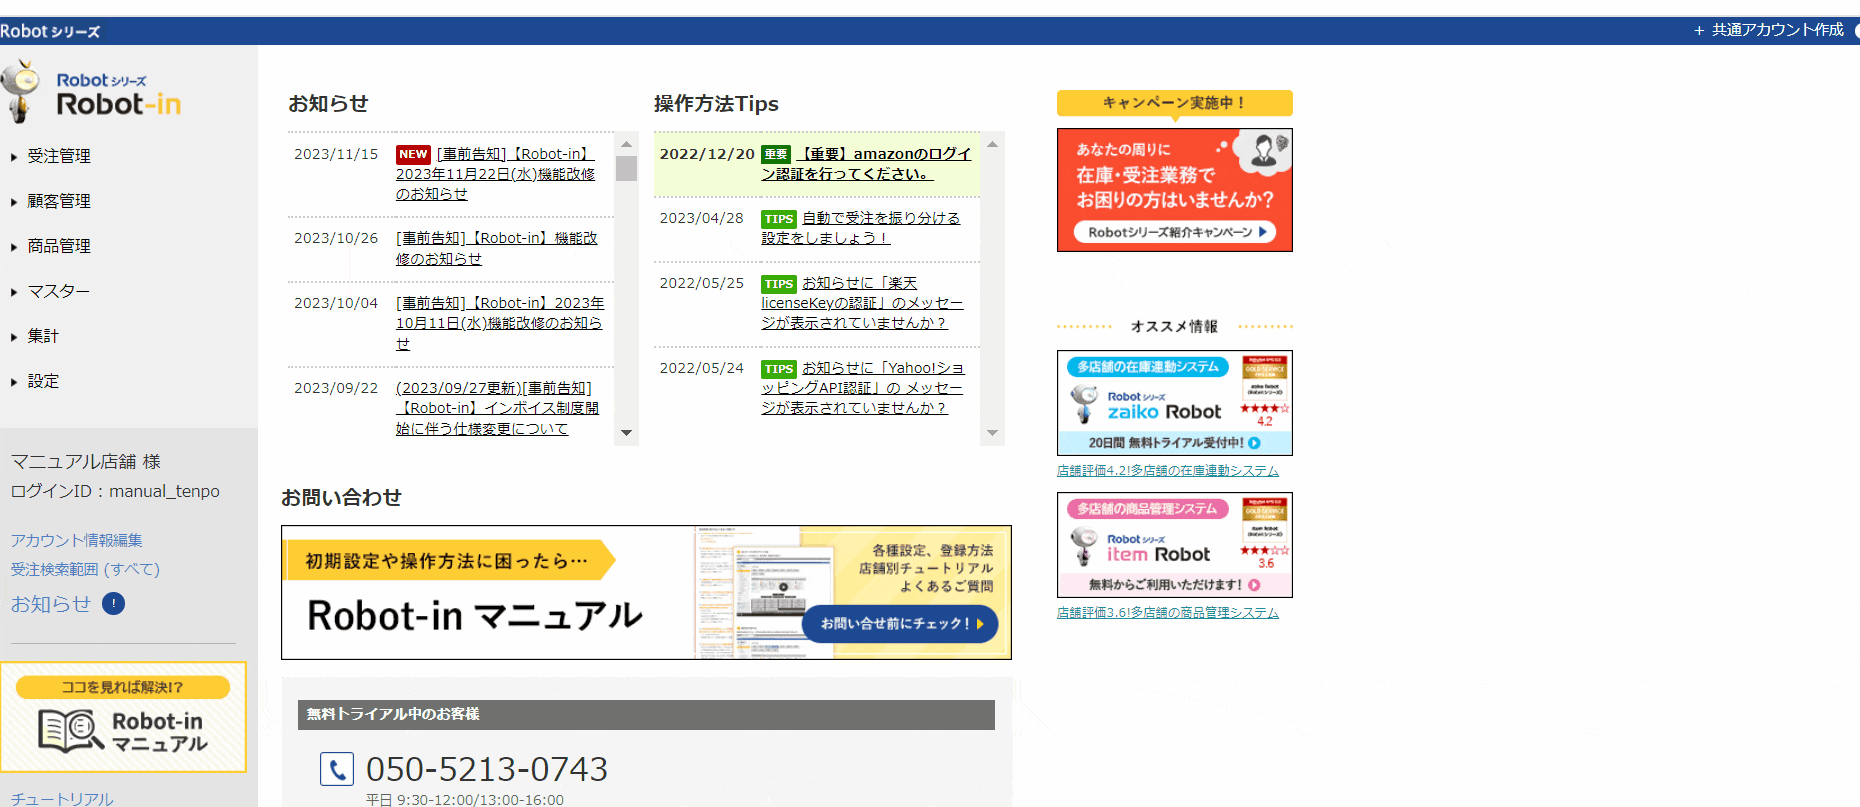This screenshot has width=1860, height=807.
Task: Click the date 2022/12/20
Action: click(707, 154)
